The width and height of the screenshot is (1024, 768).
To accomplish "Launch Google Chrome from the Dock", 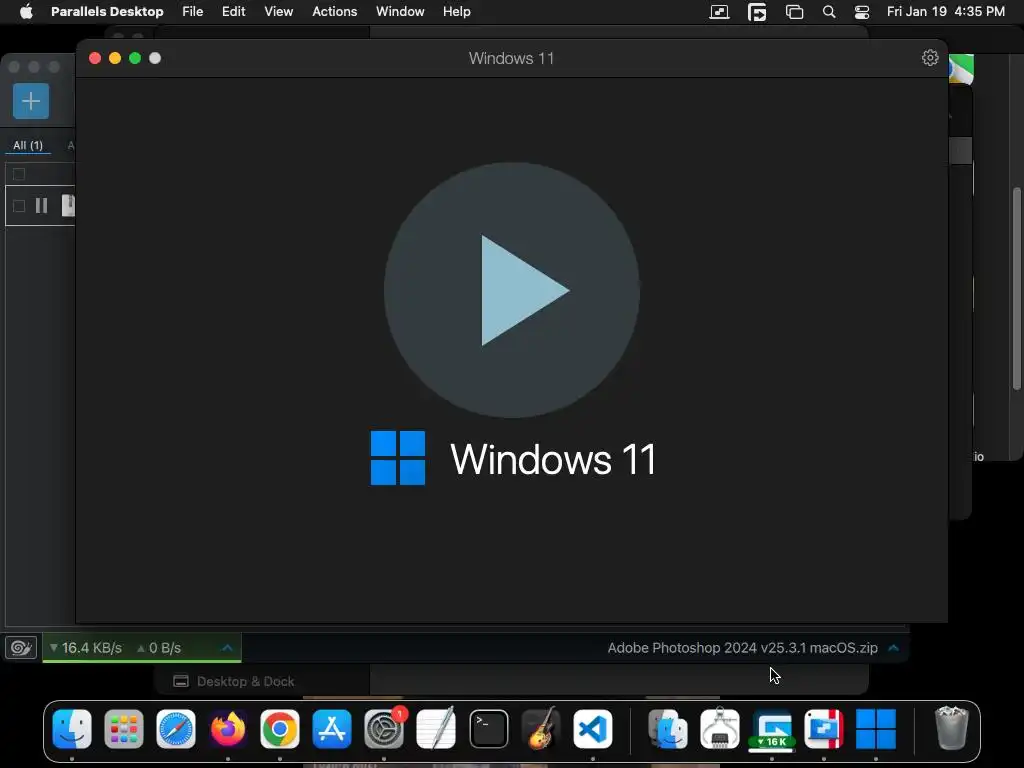I will click(x=280, y=729).
